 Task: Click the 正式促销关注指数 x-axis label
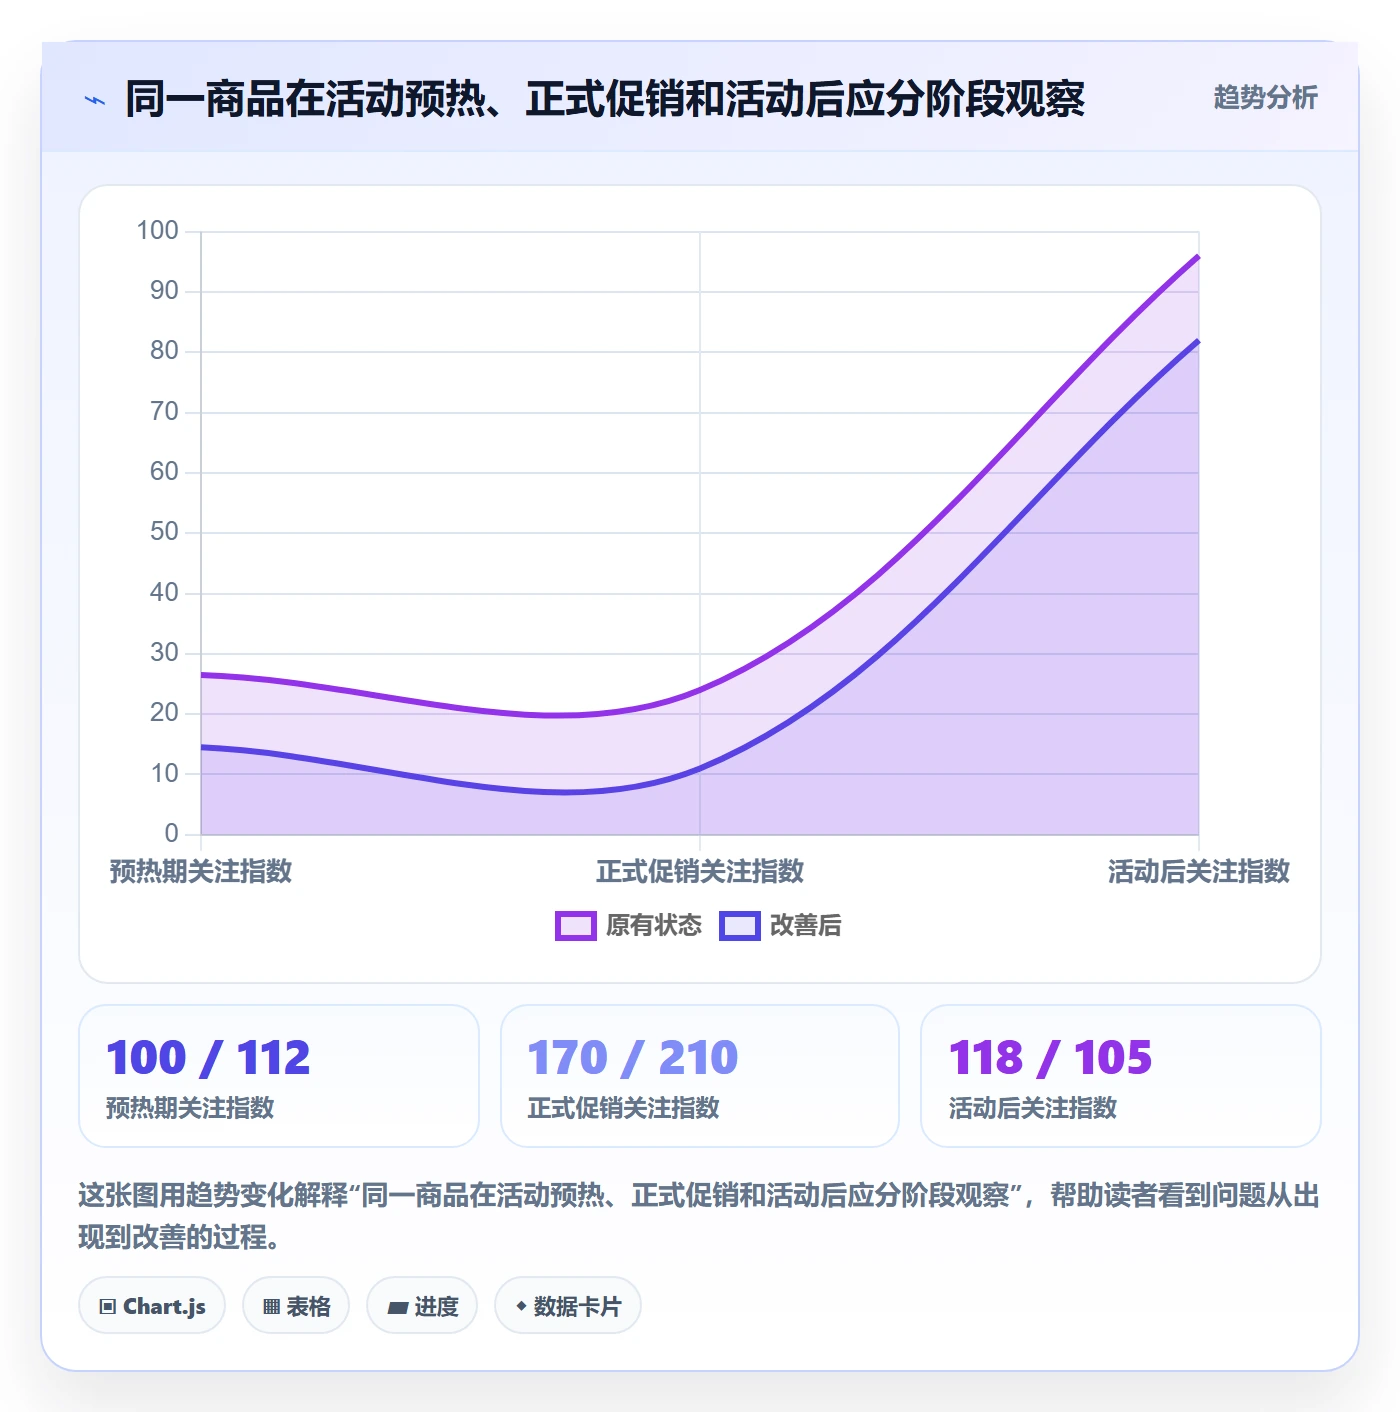pos(700,872)
